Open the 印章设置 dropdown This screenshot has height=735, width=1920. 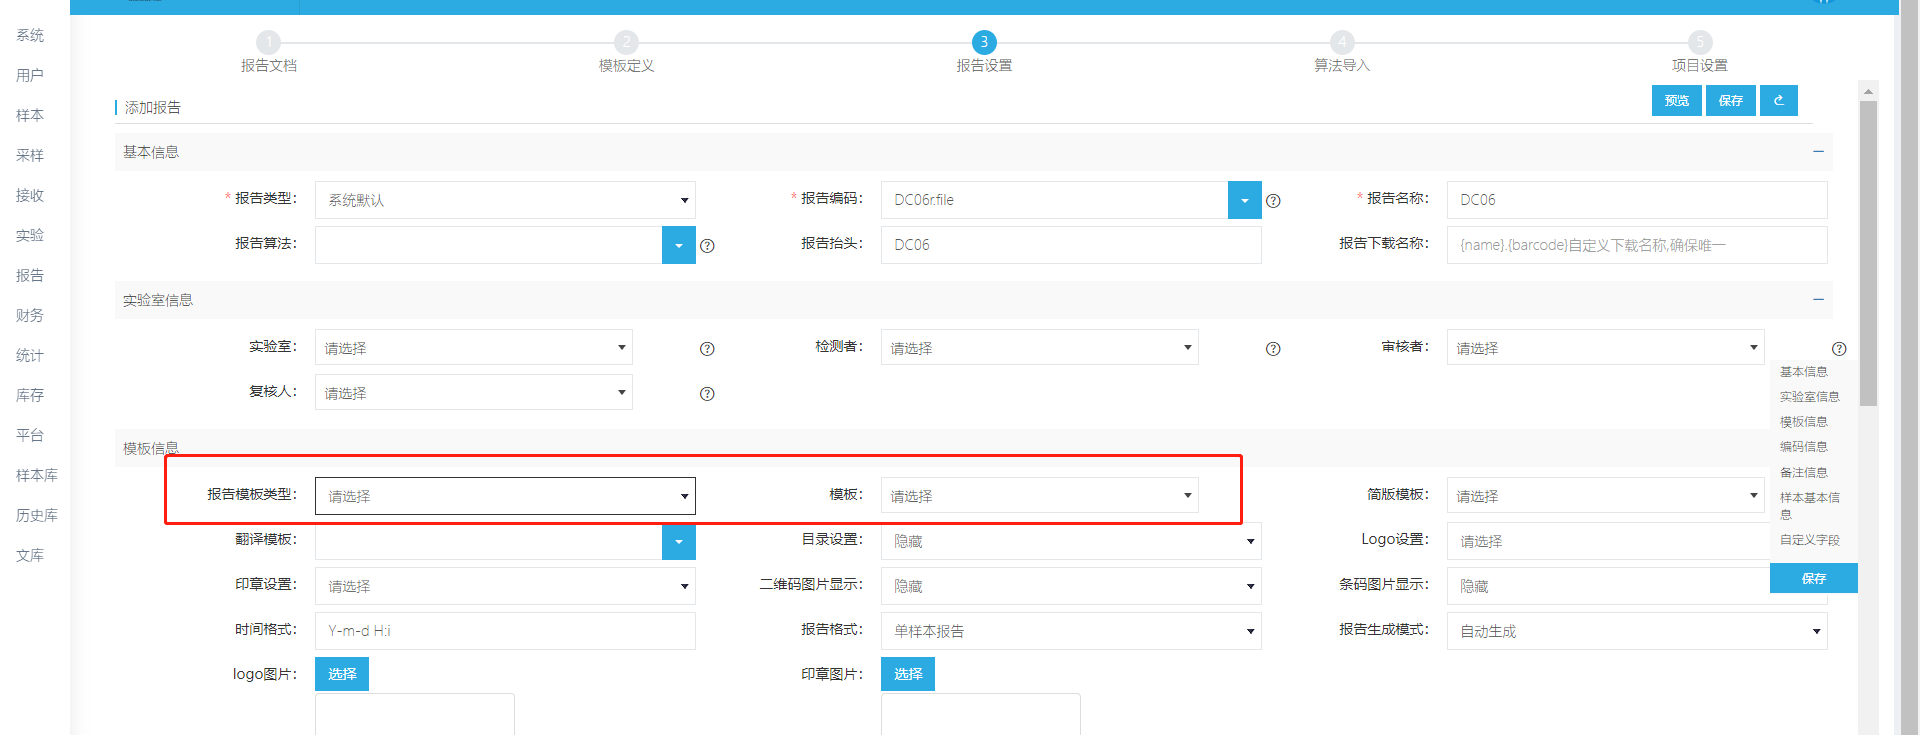coord(505,586)
